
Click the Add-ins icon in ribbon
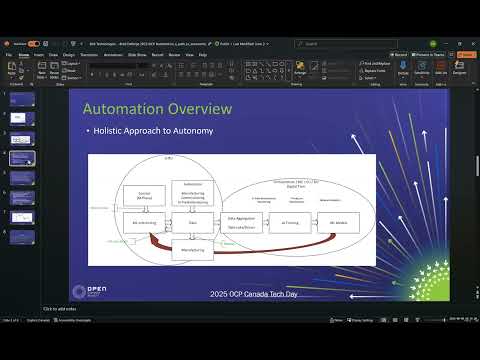[441, 68]
